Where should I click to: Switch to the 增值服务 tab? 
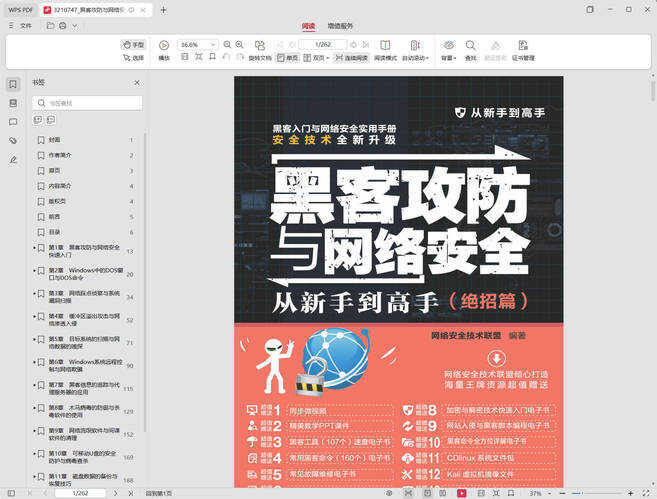(340, 25)
